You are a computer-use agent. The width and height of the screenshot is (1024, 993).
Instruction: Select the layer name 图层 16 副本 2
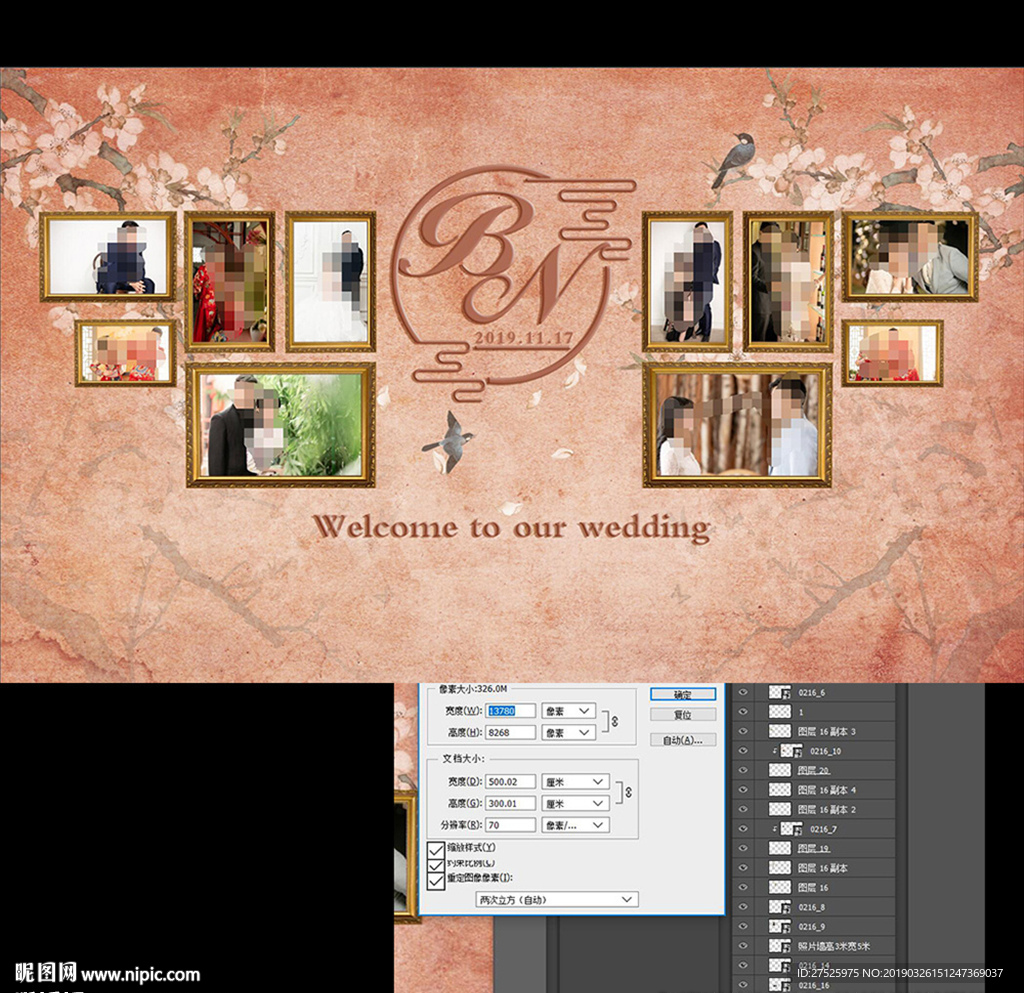(826, 810)
